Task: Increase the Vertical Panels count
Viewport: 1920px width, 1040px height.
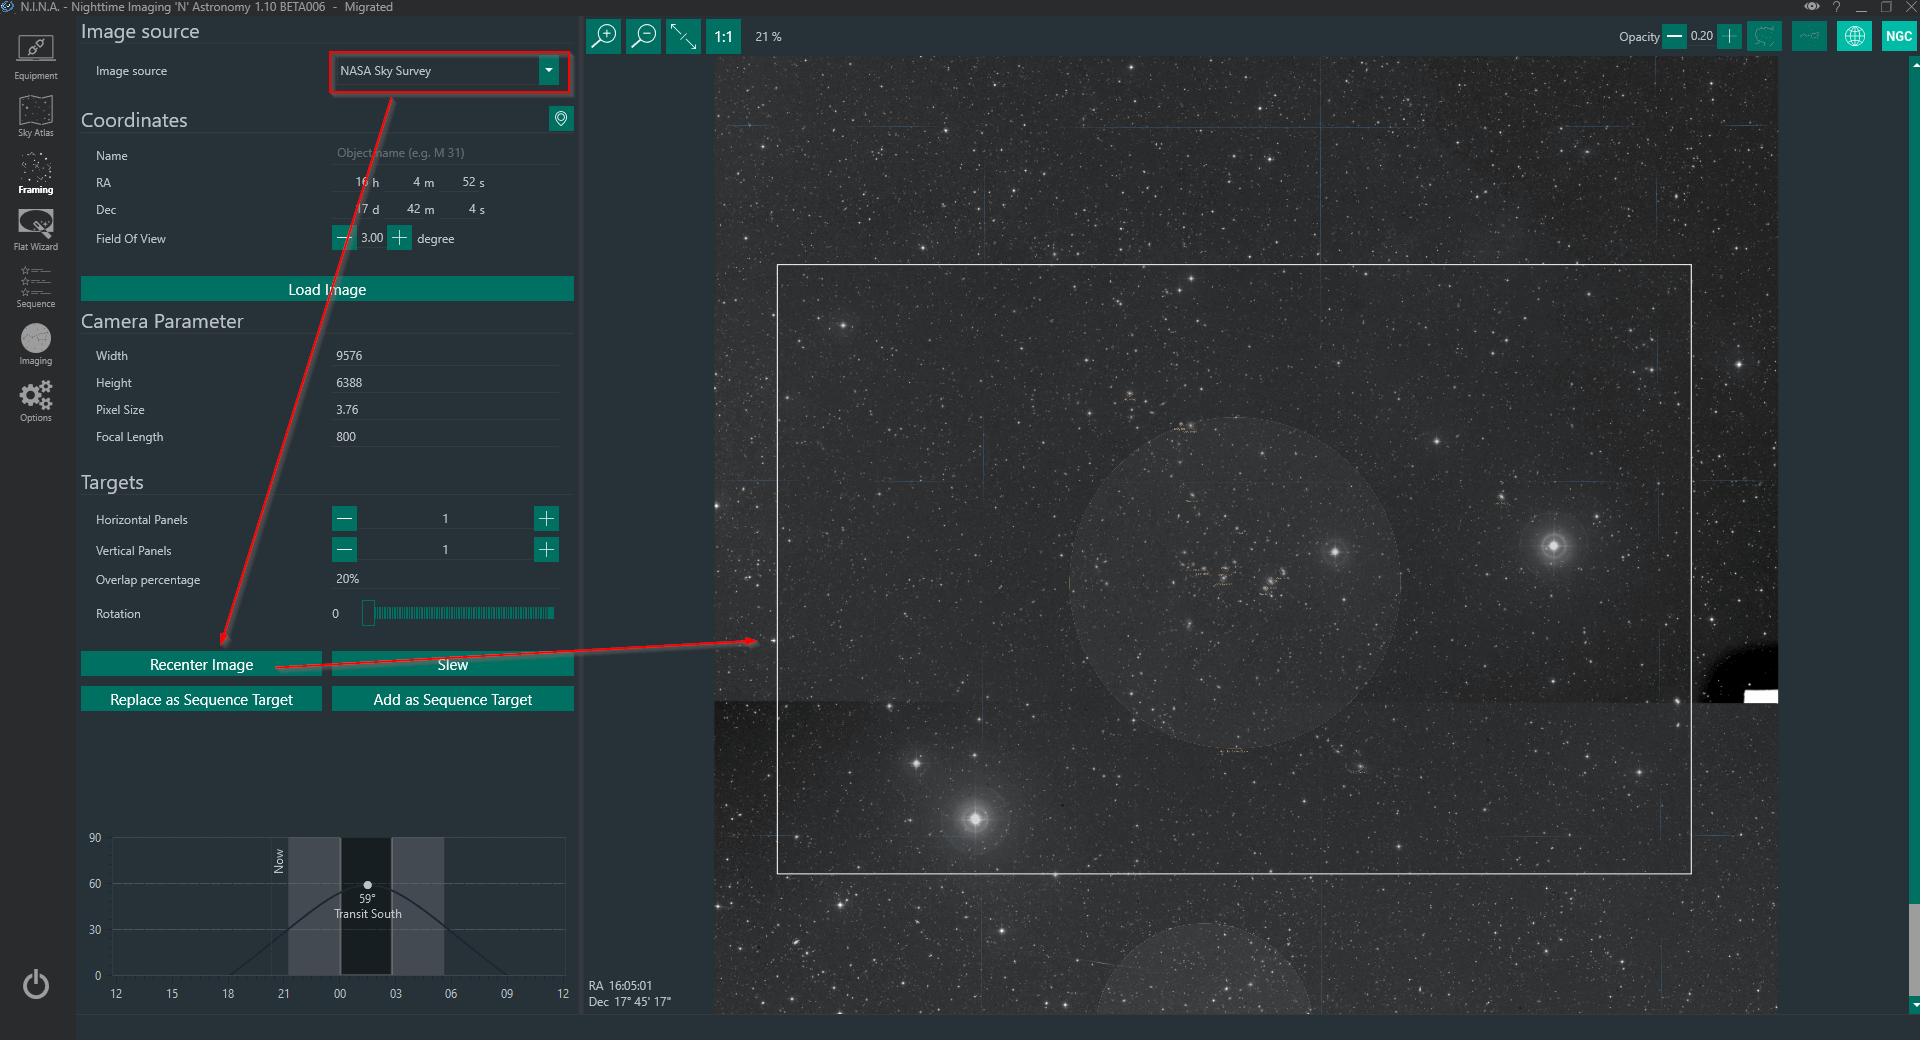Action: pos(546,549)
